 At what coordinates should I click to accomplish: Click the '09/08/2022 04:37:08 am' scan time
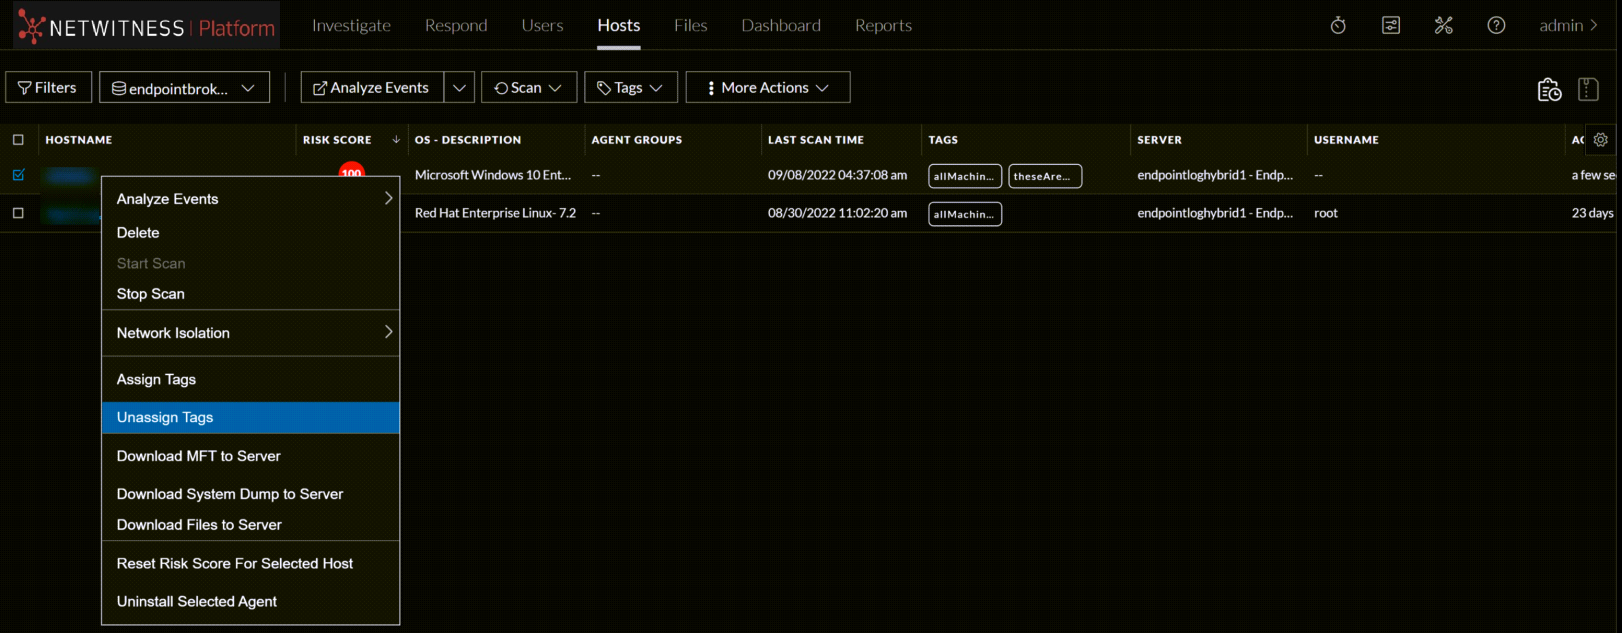point(838,175)
